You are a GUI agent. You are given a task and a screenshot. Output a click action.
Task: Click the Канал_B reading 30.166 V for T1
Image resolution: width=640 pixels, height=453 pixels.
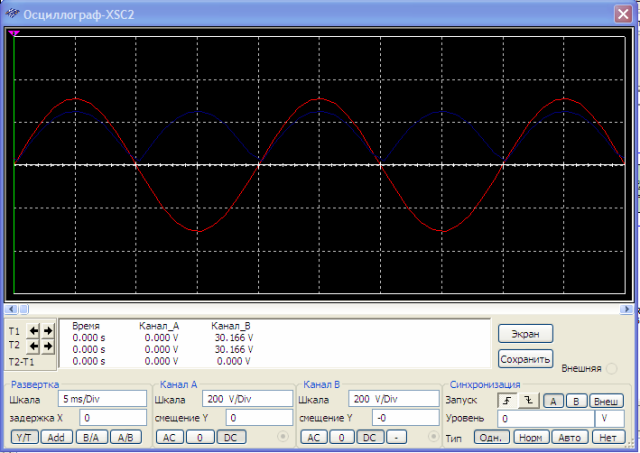pos(234,338)
